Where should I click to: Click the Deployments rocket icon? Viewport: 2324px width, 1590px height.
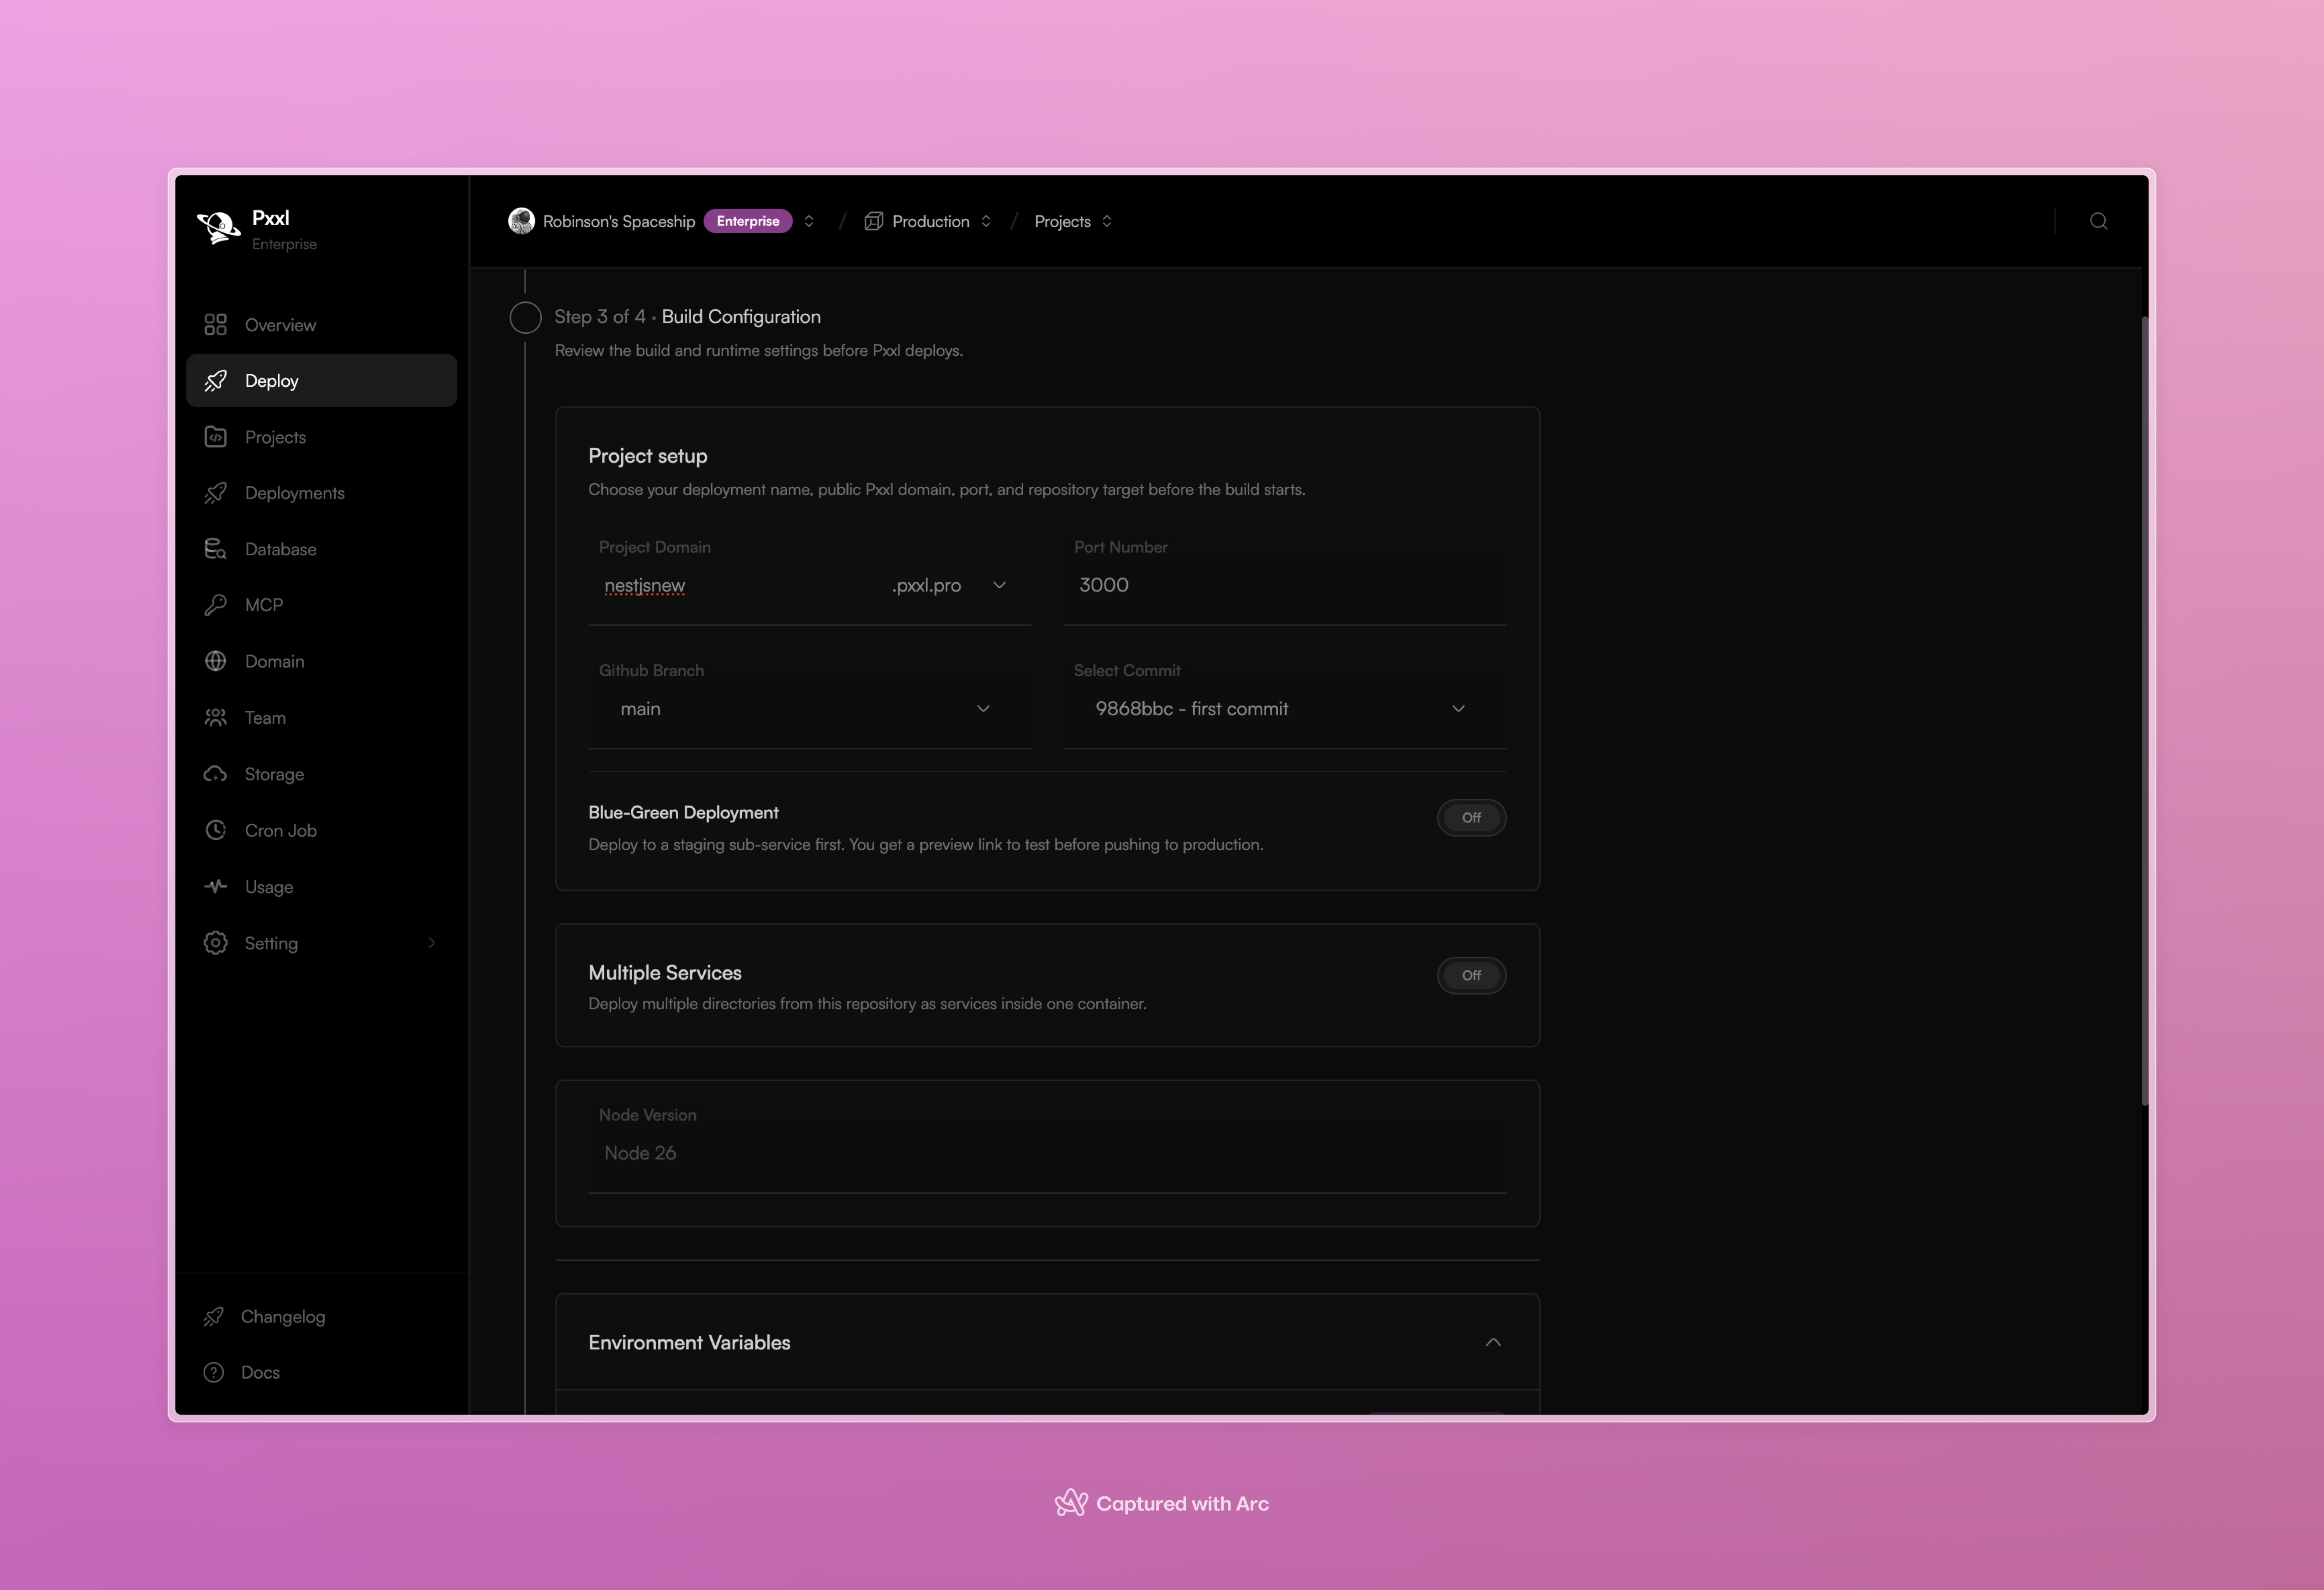(x=215, y=493)
